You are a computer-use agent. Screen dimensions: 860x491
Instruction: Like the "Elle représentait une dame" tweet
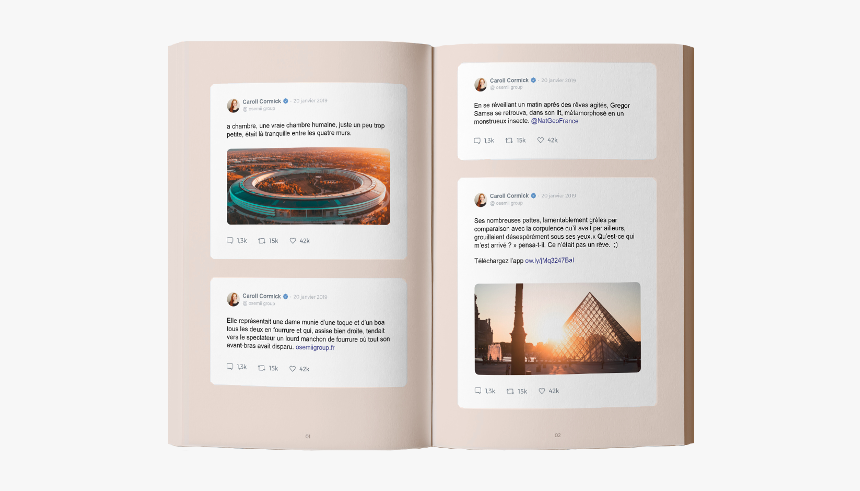tap(293, 369)
